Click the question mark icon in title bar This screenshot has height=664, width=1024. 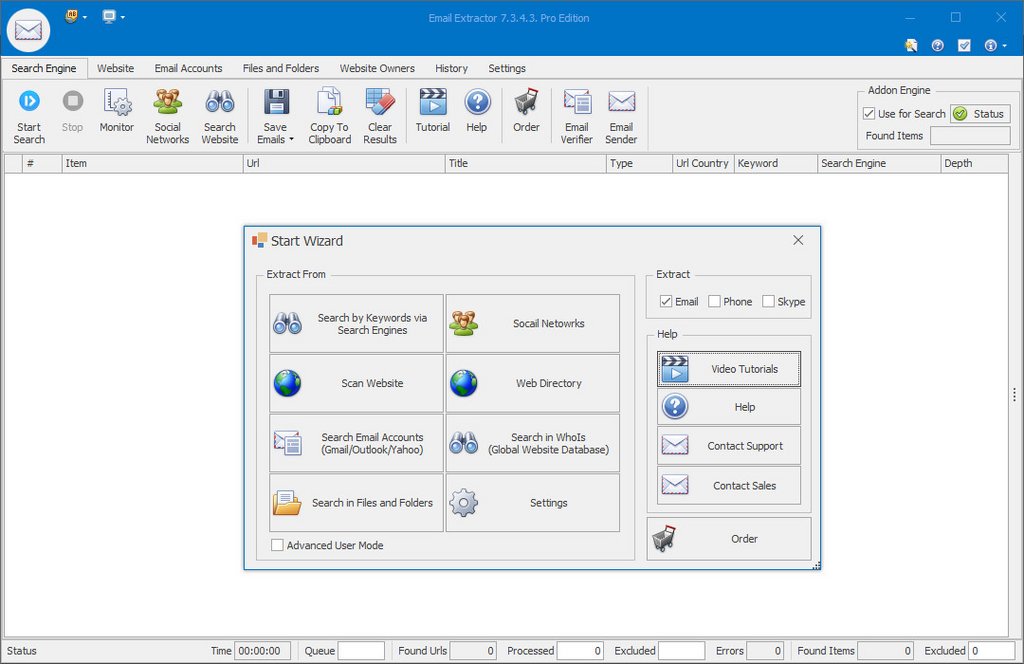(937, 45)
